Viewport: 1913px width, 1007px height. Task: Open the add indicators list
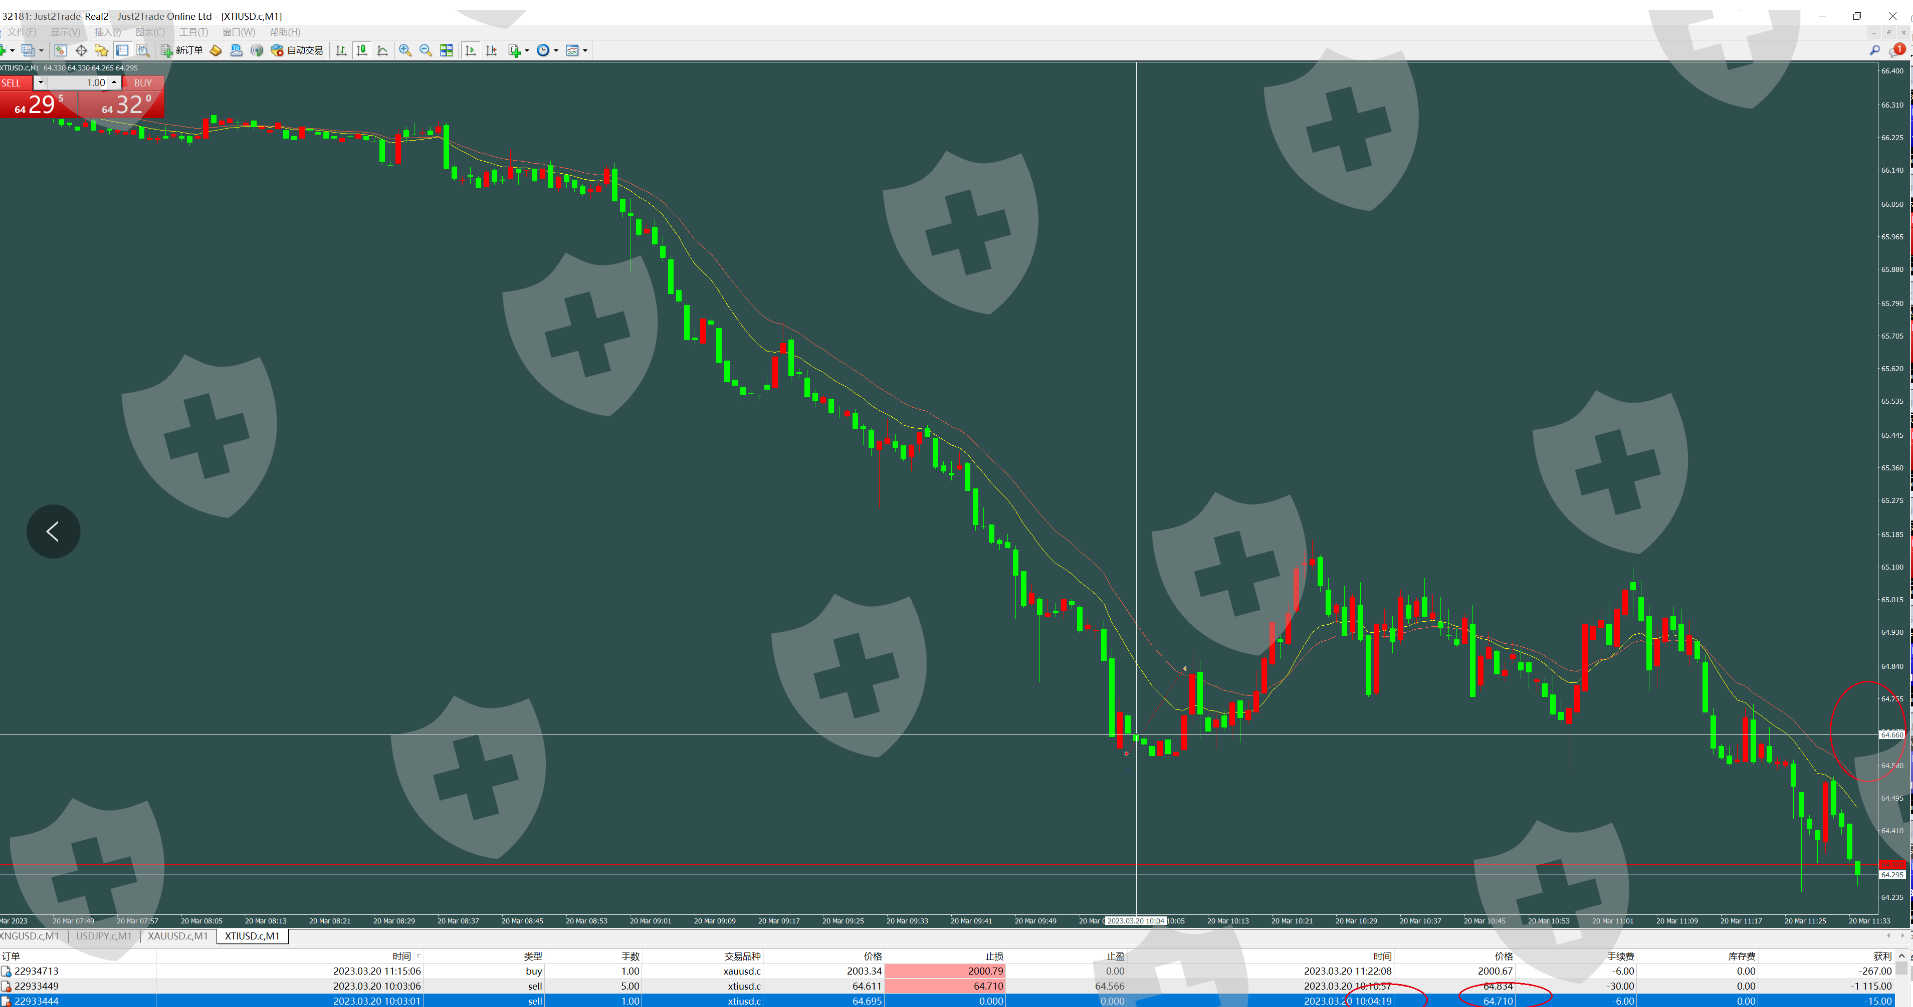point(514,50)
